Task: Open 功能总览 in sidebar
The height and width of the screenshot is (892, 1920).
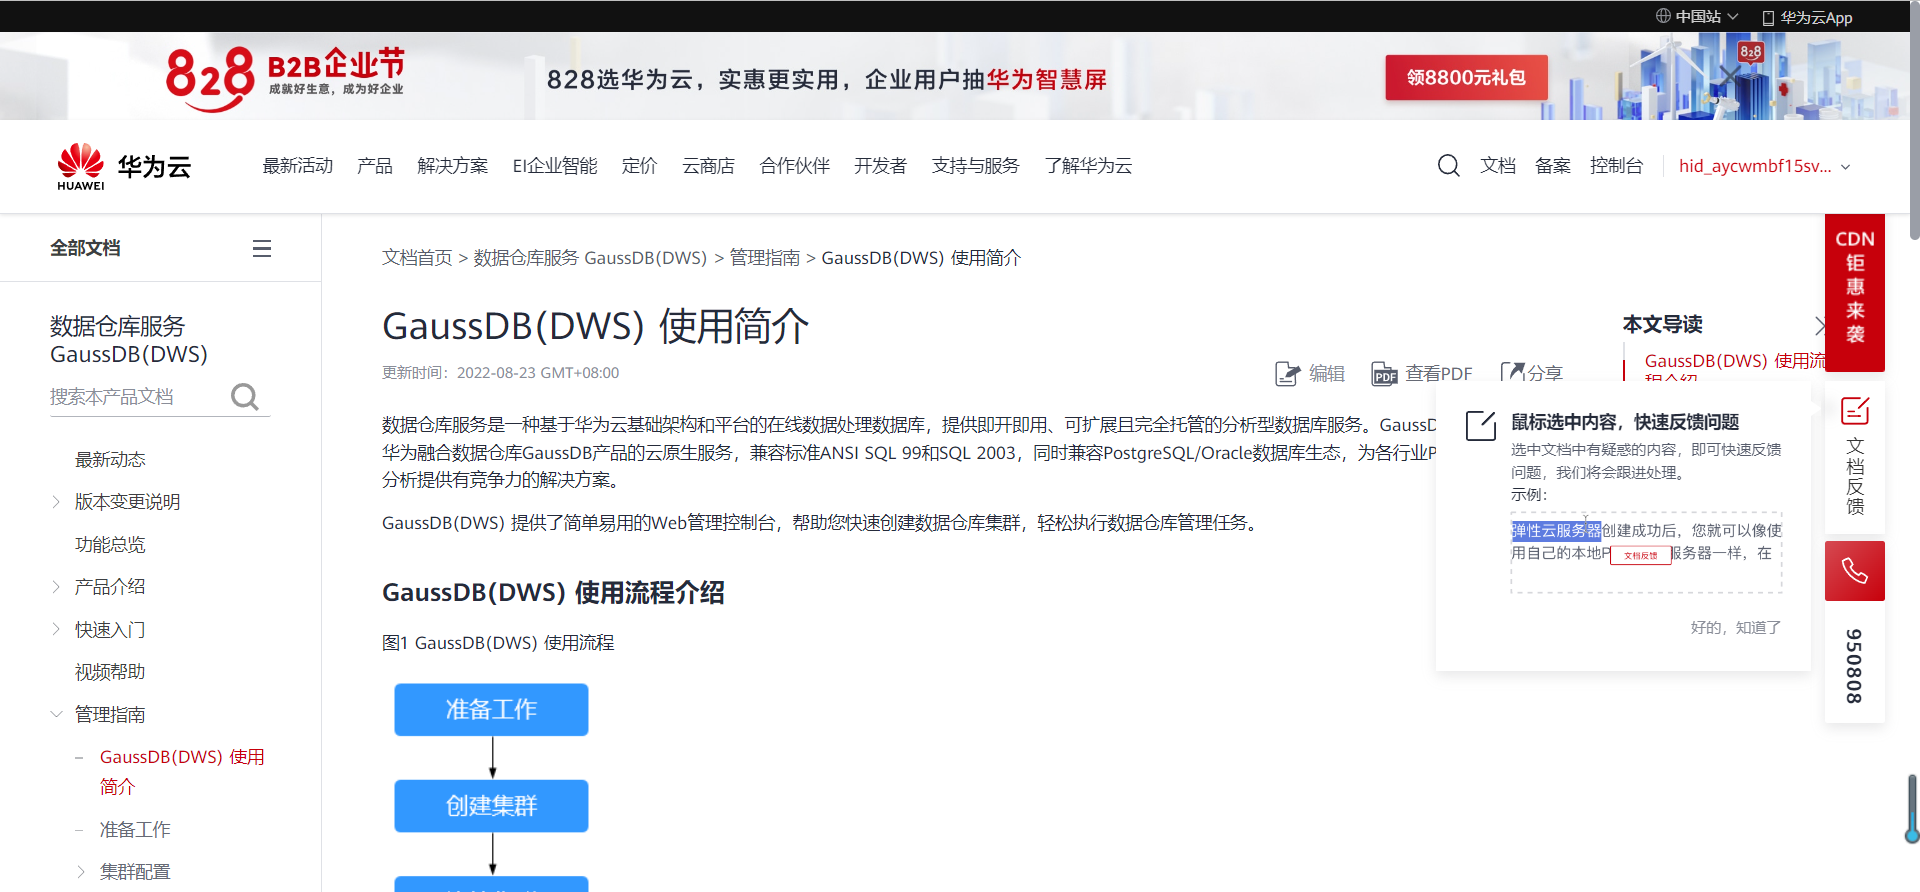Action: (110, 545)
